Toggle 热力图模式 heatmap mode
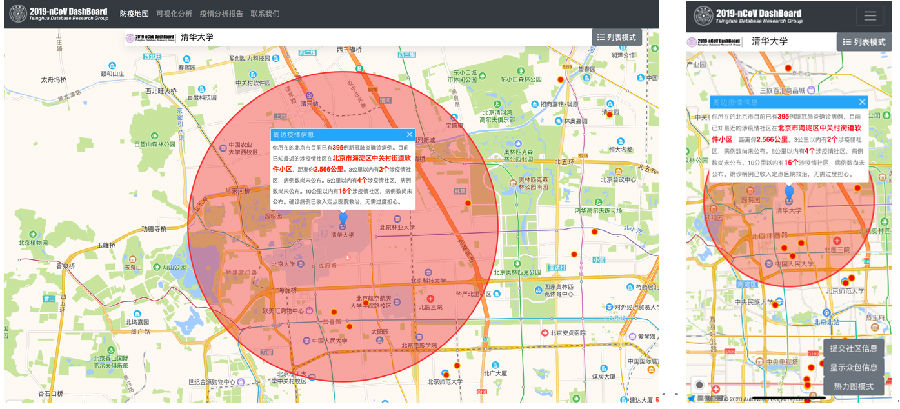The image size is (900, 409). [852, 385]
